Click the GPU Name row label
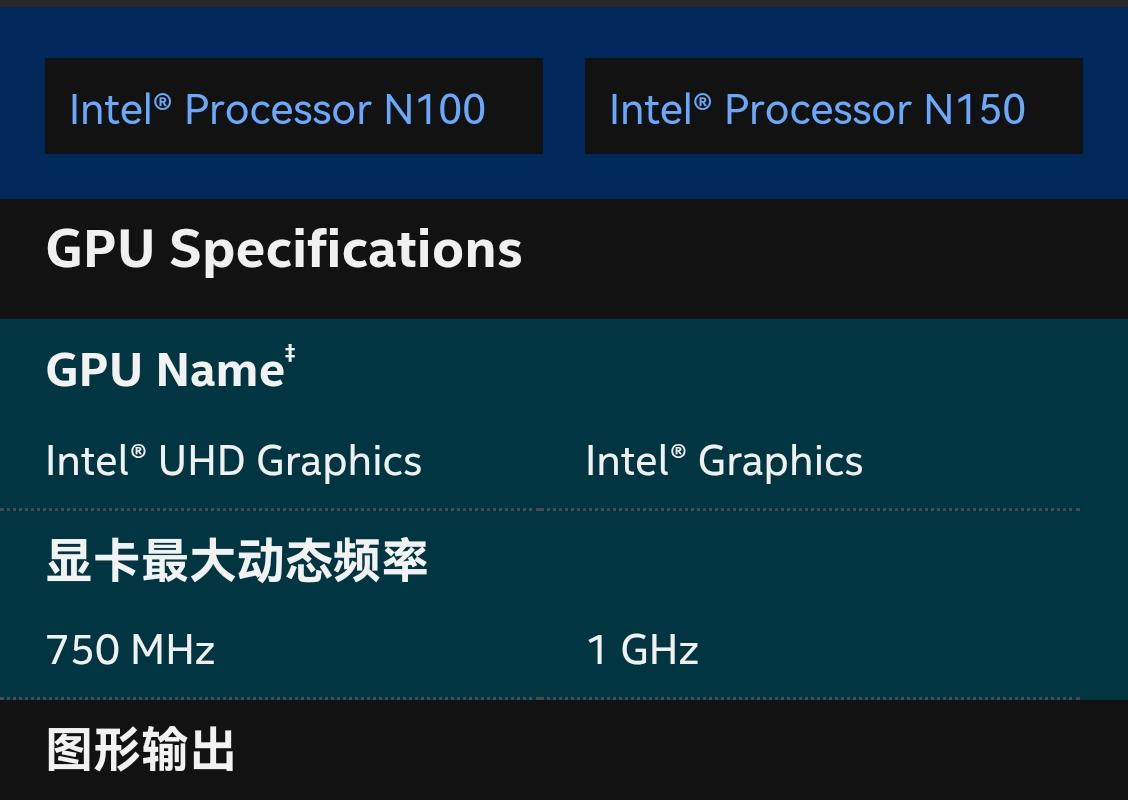Viewport: 1128px width, 800px height. pos(165,371)
